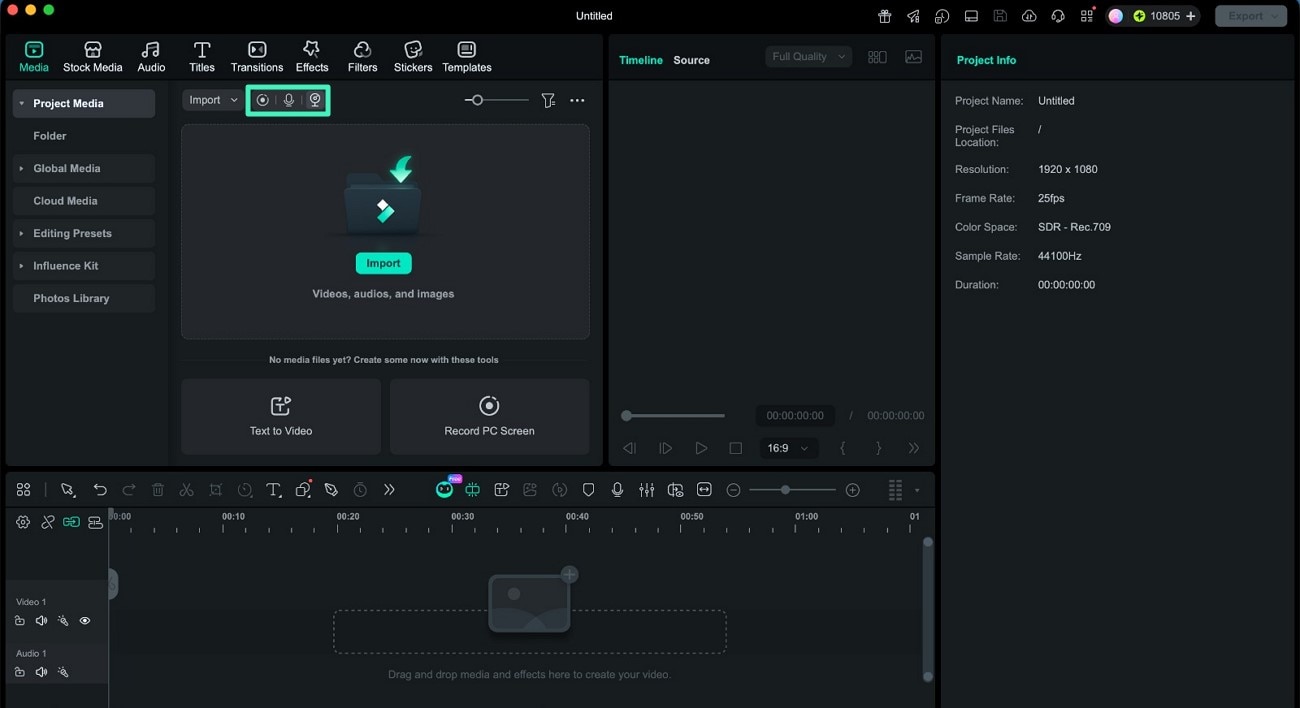Toggle the track magnet icon above Video 1
This screenshot has height=708, width=1300.
pyautogui.click(x=95, y=522)
